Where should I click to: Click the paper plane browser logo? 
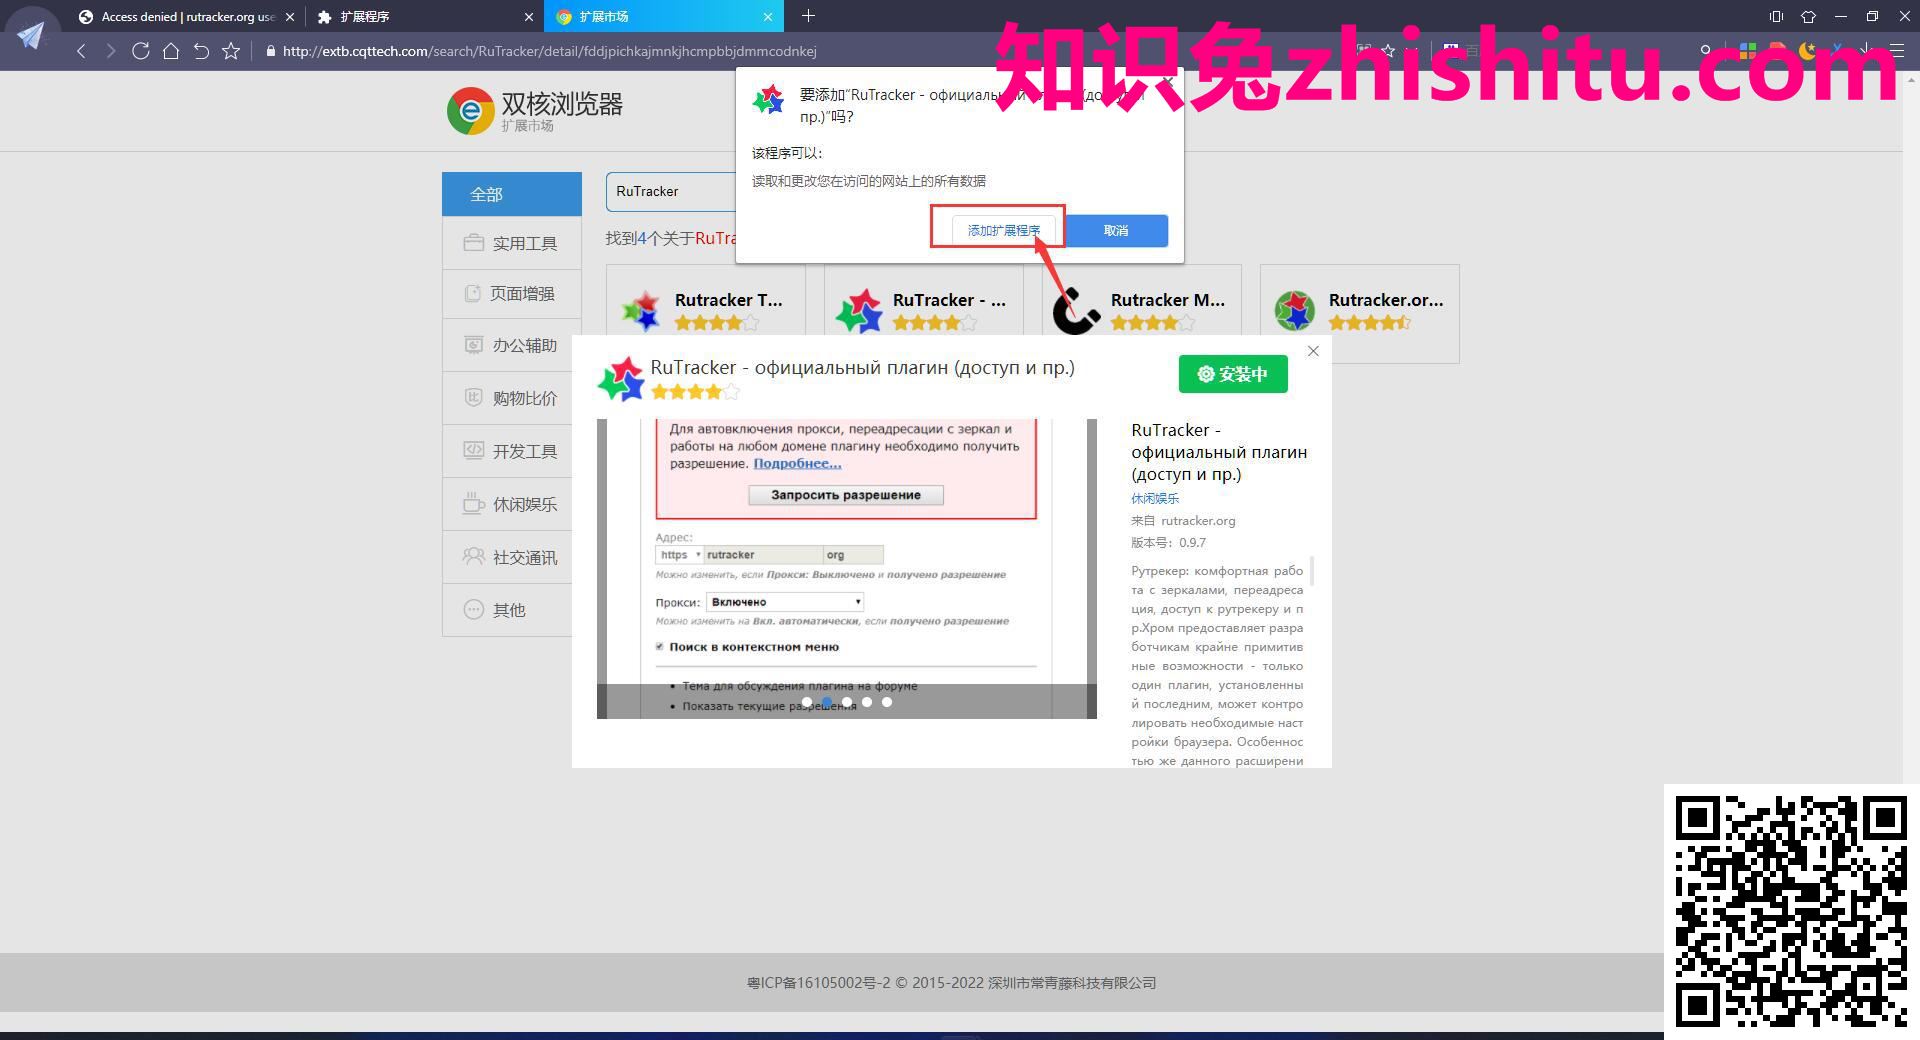[x=31, y=35]
